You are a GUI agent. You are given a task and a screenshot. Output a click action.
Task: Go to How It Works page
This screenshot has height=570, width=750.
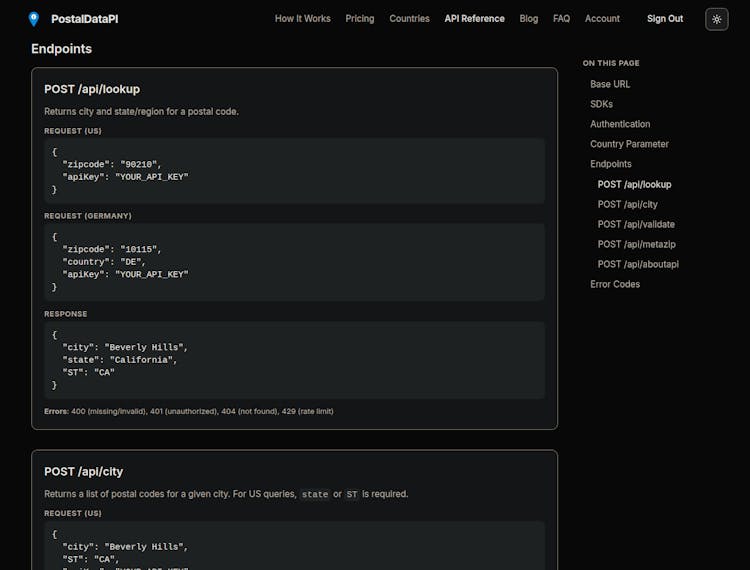click(x=302, y=19)
